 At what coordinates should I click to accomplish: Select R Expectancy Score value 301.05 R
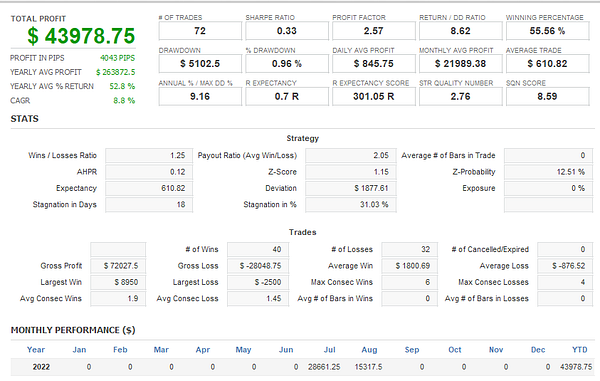(x=374, y=96)
